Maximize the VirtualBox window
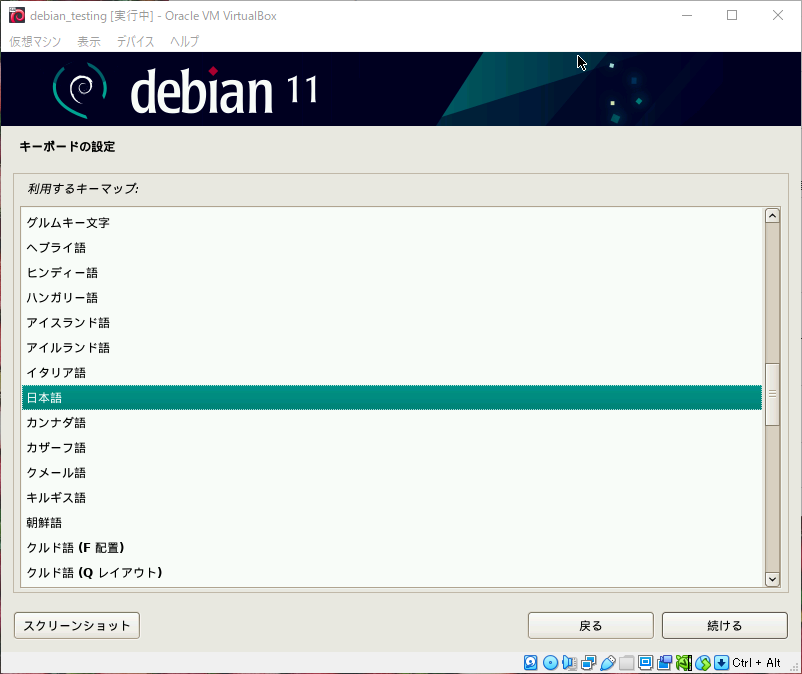The height and width of the screenshot is (674, 802). 732,15
